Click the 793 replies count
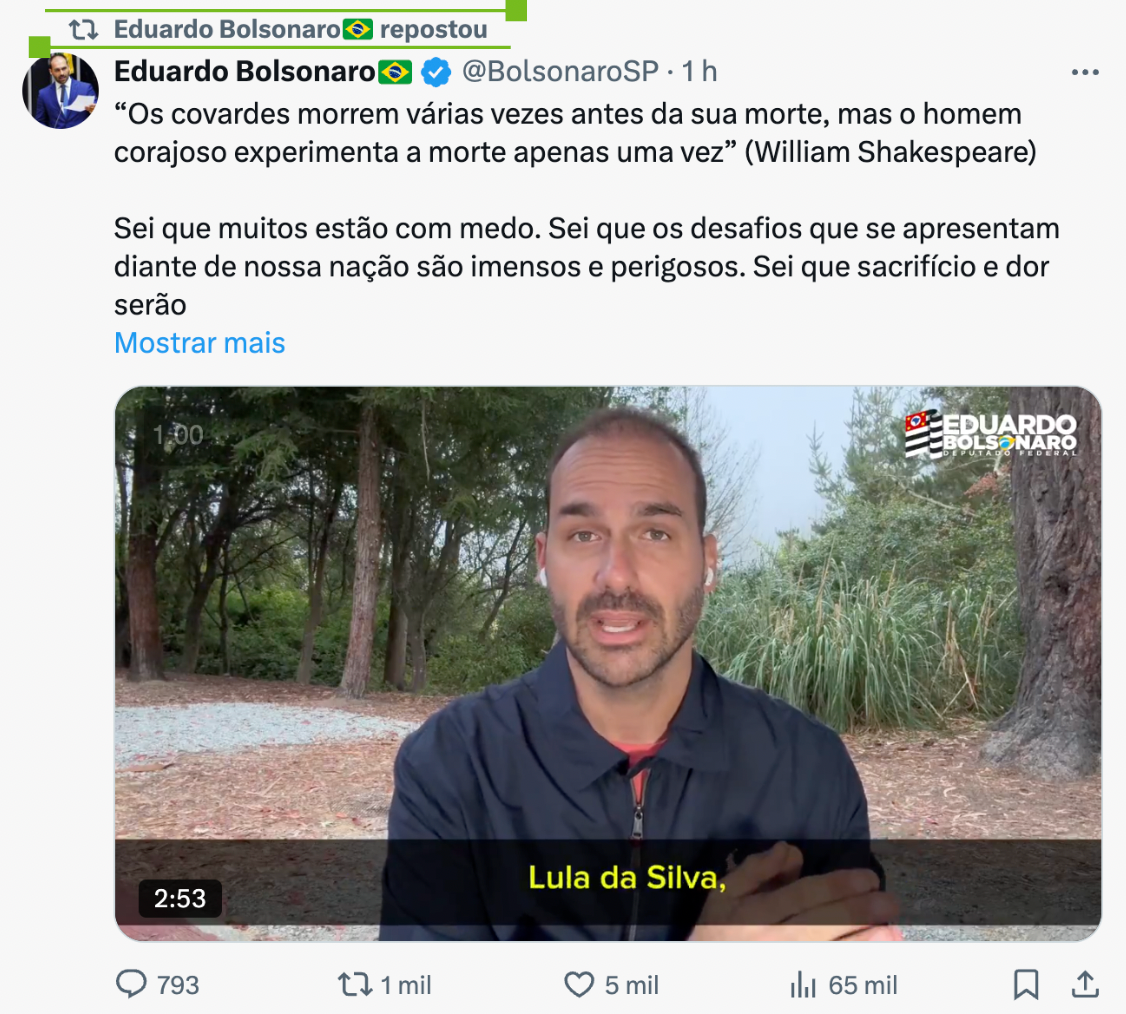This screenshot has height=1014, width=1126. tap(177, 985)
